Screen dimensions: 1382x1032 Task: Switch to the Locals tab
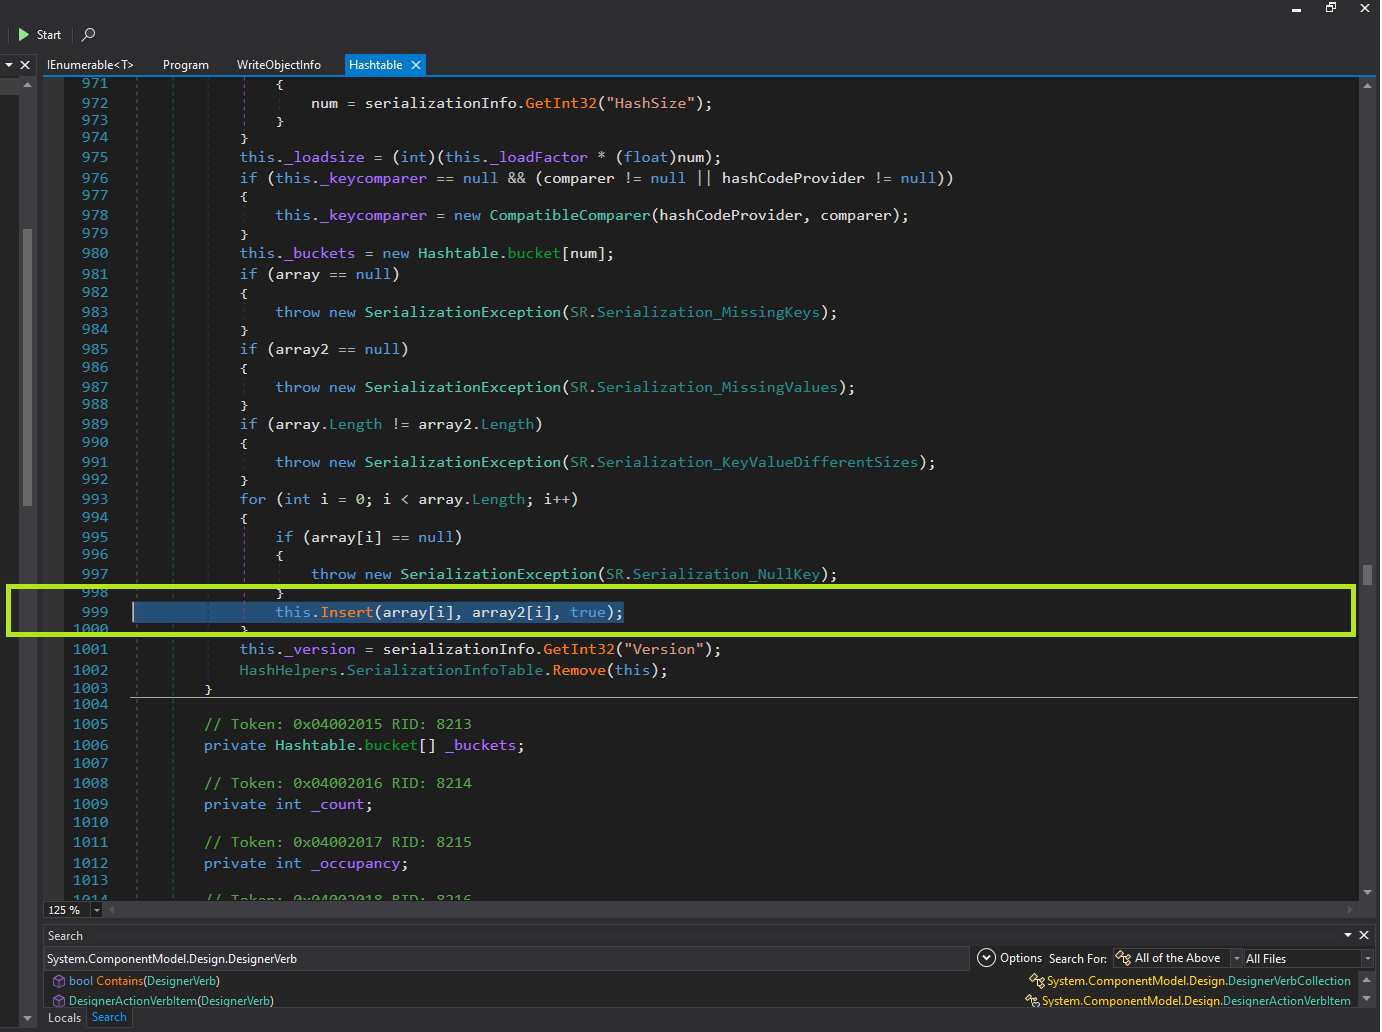pyautogui.click(x=64, y=1018)
